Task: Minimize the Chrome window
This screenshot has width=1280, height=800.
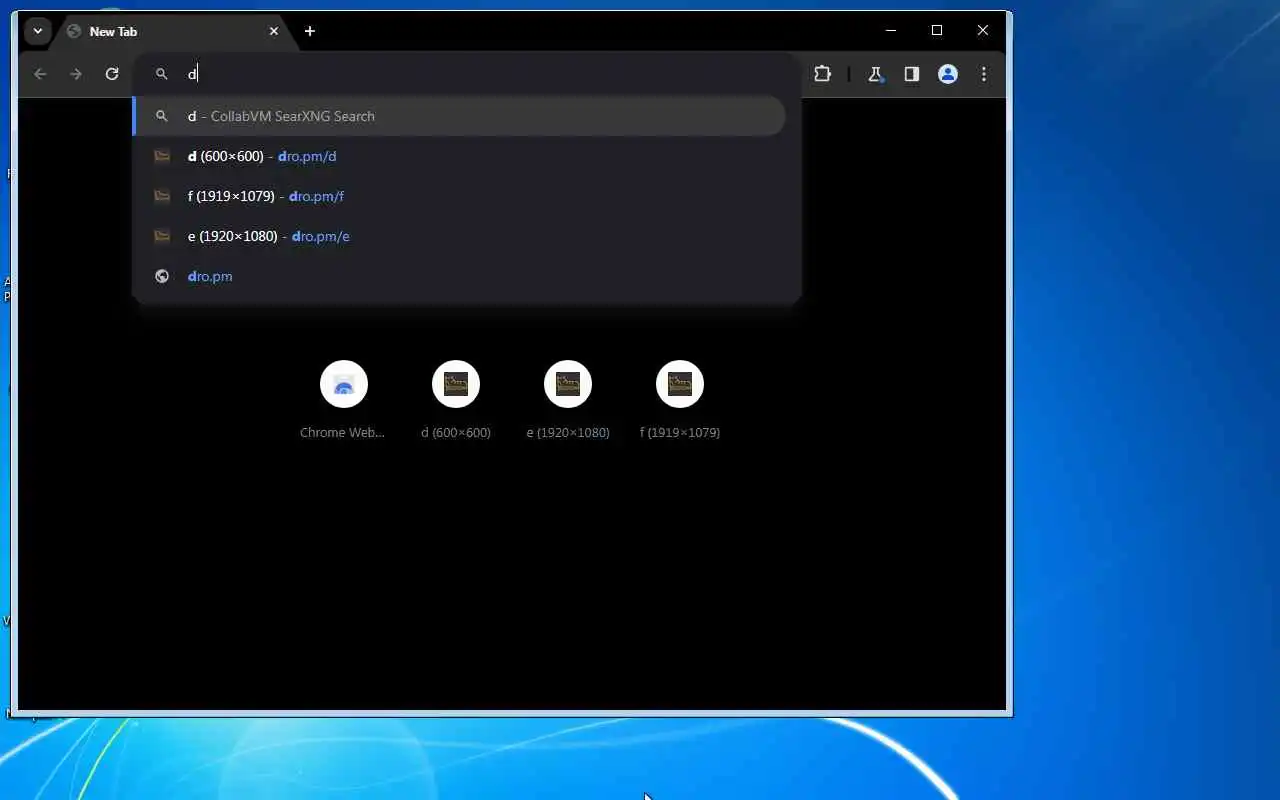Action: 891,31
